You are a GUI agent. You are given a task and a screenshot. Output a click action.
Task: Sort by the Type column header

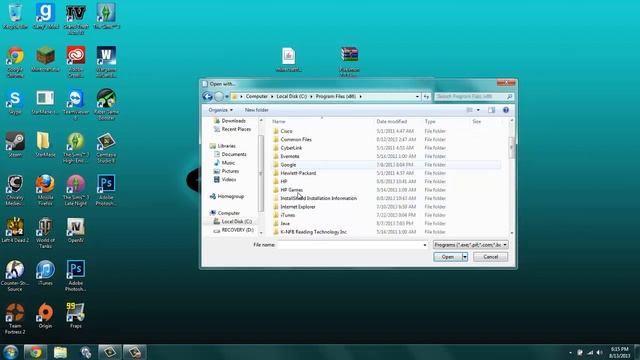pyautogui.click(x=430, y=122)
